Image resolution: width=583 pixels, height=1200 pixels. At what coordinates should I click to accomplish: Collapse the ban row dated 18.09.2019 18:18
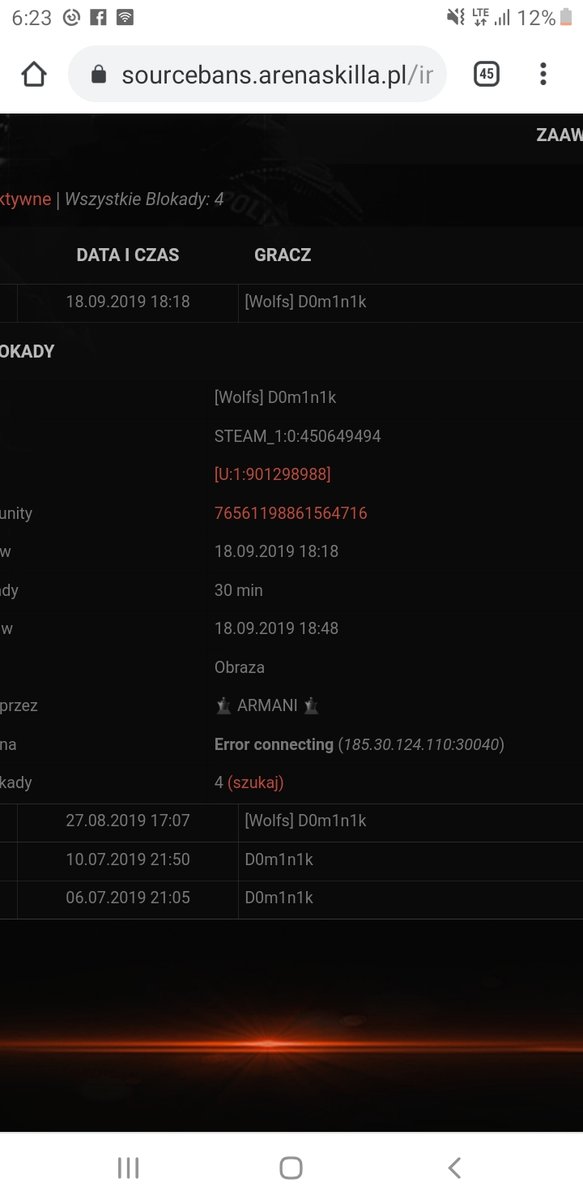[291, 302]
